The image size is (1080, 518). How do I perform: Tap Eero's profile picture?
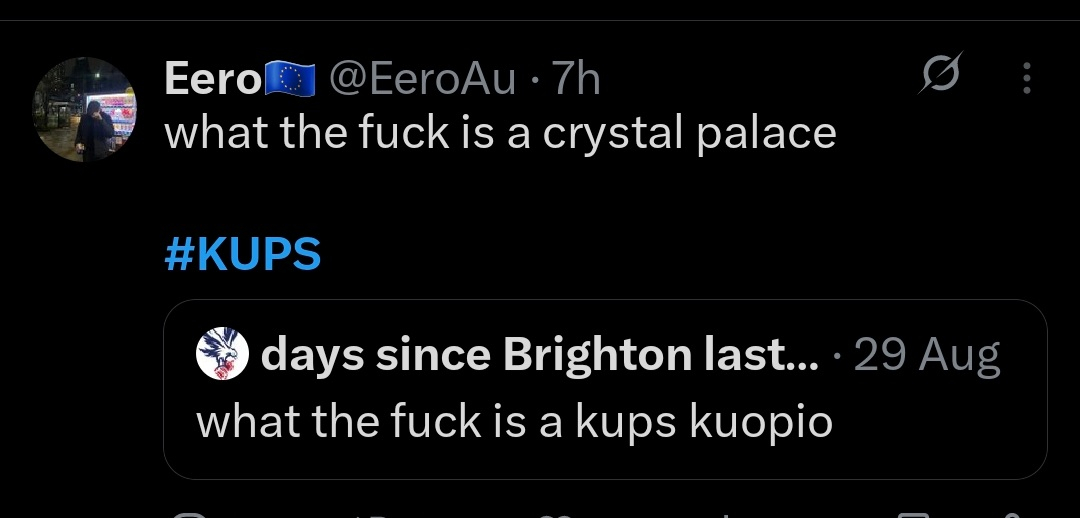click(x=84, y=109)
